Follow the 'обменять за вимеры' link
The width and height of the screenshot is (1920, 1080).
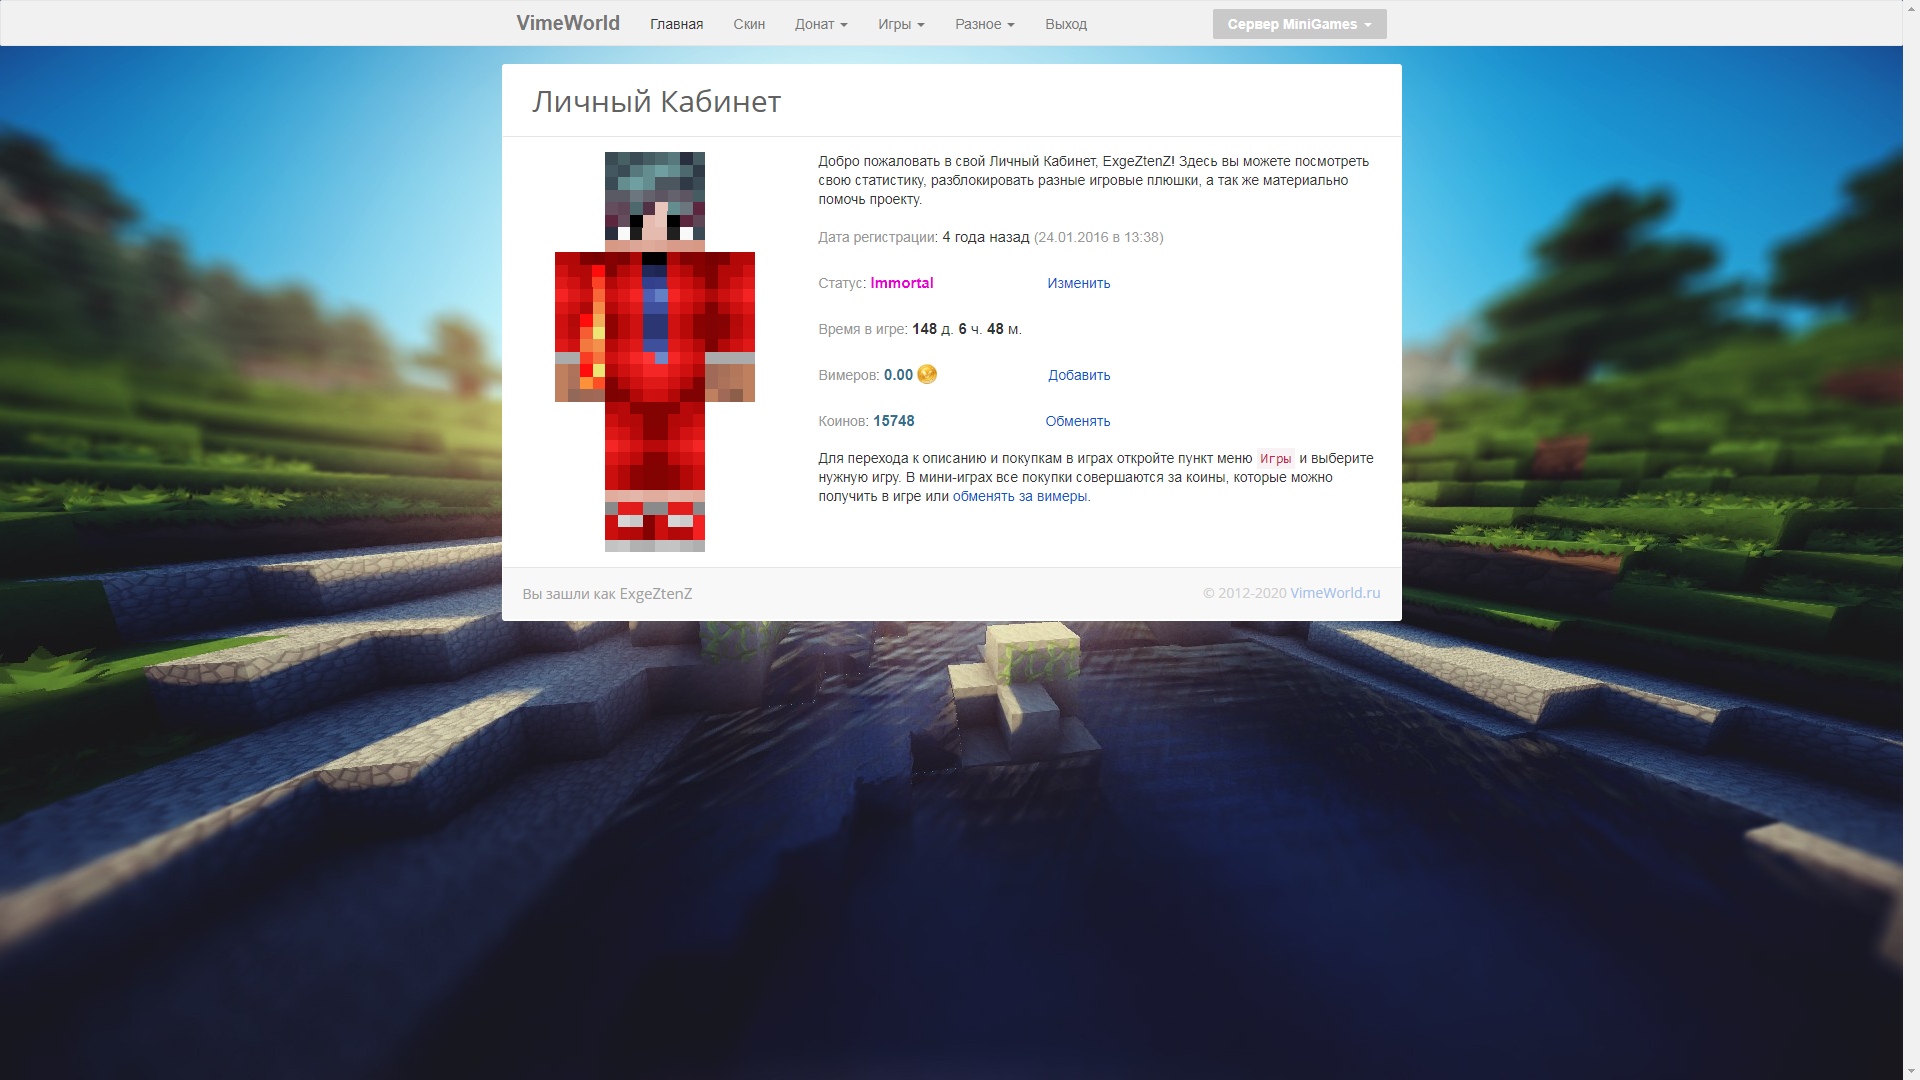pyautogui.click(x=1019, y=496)
